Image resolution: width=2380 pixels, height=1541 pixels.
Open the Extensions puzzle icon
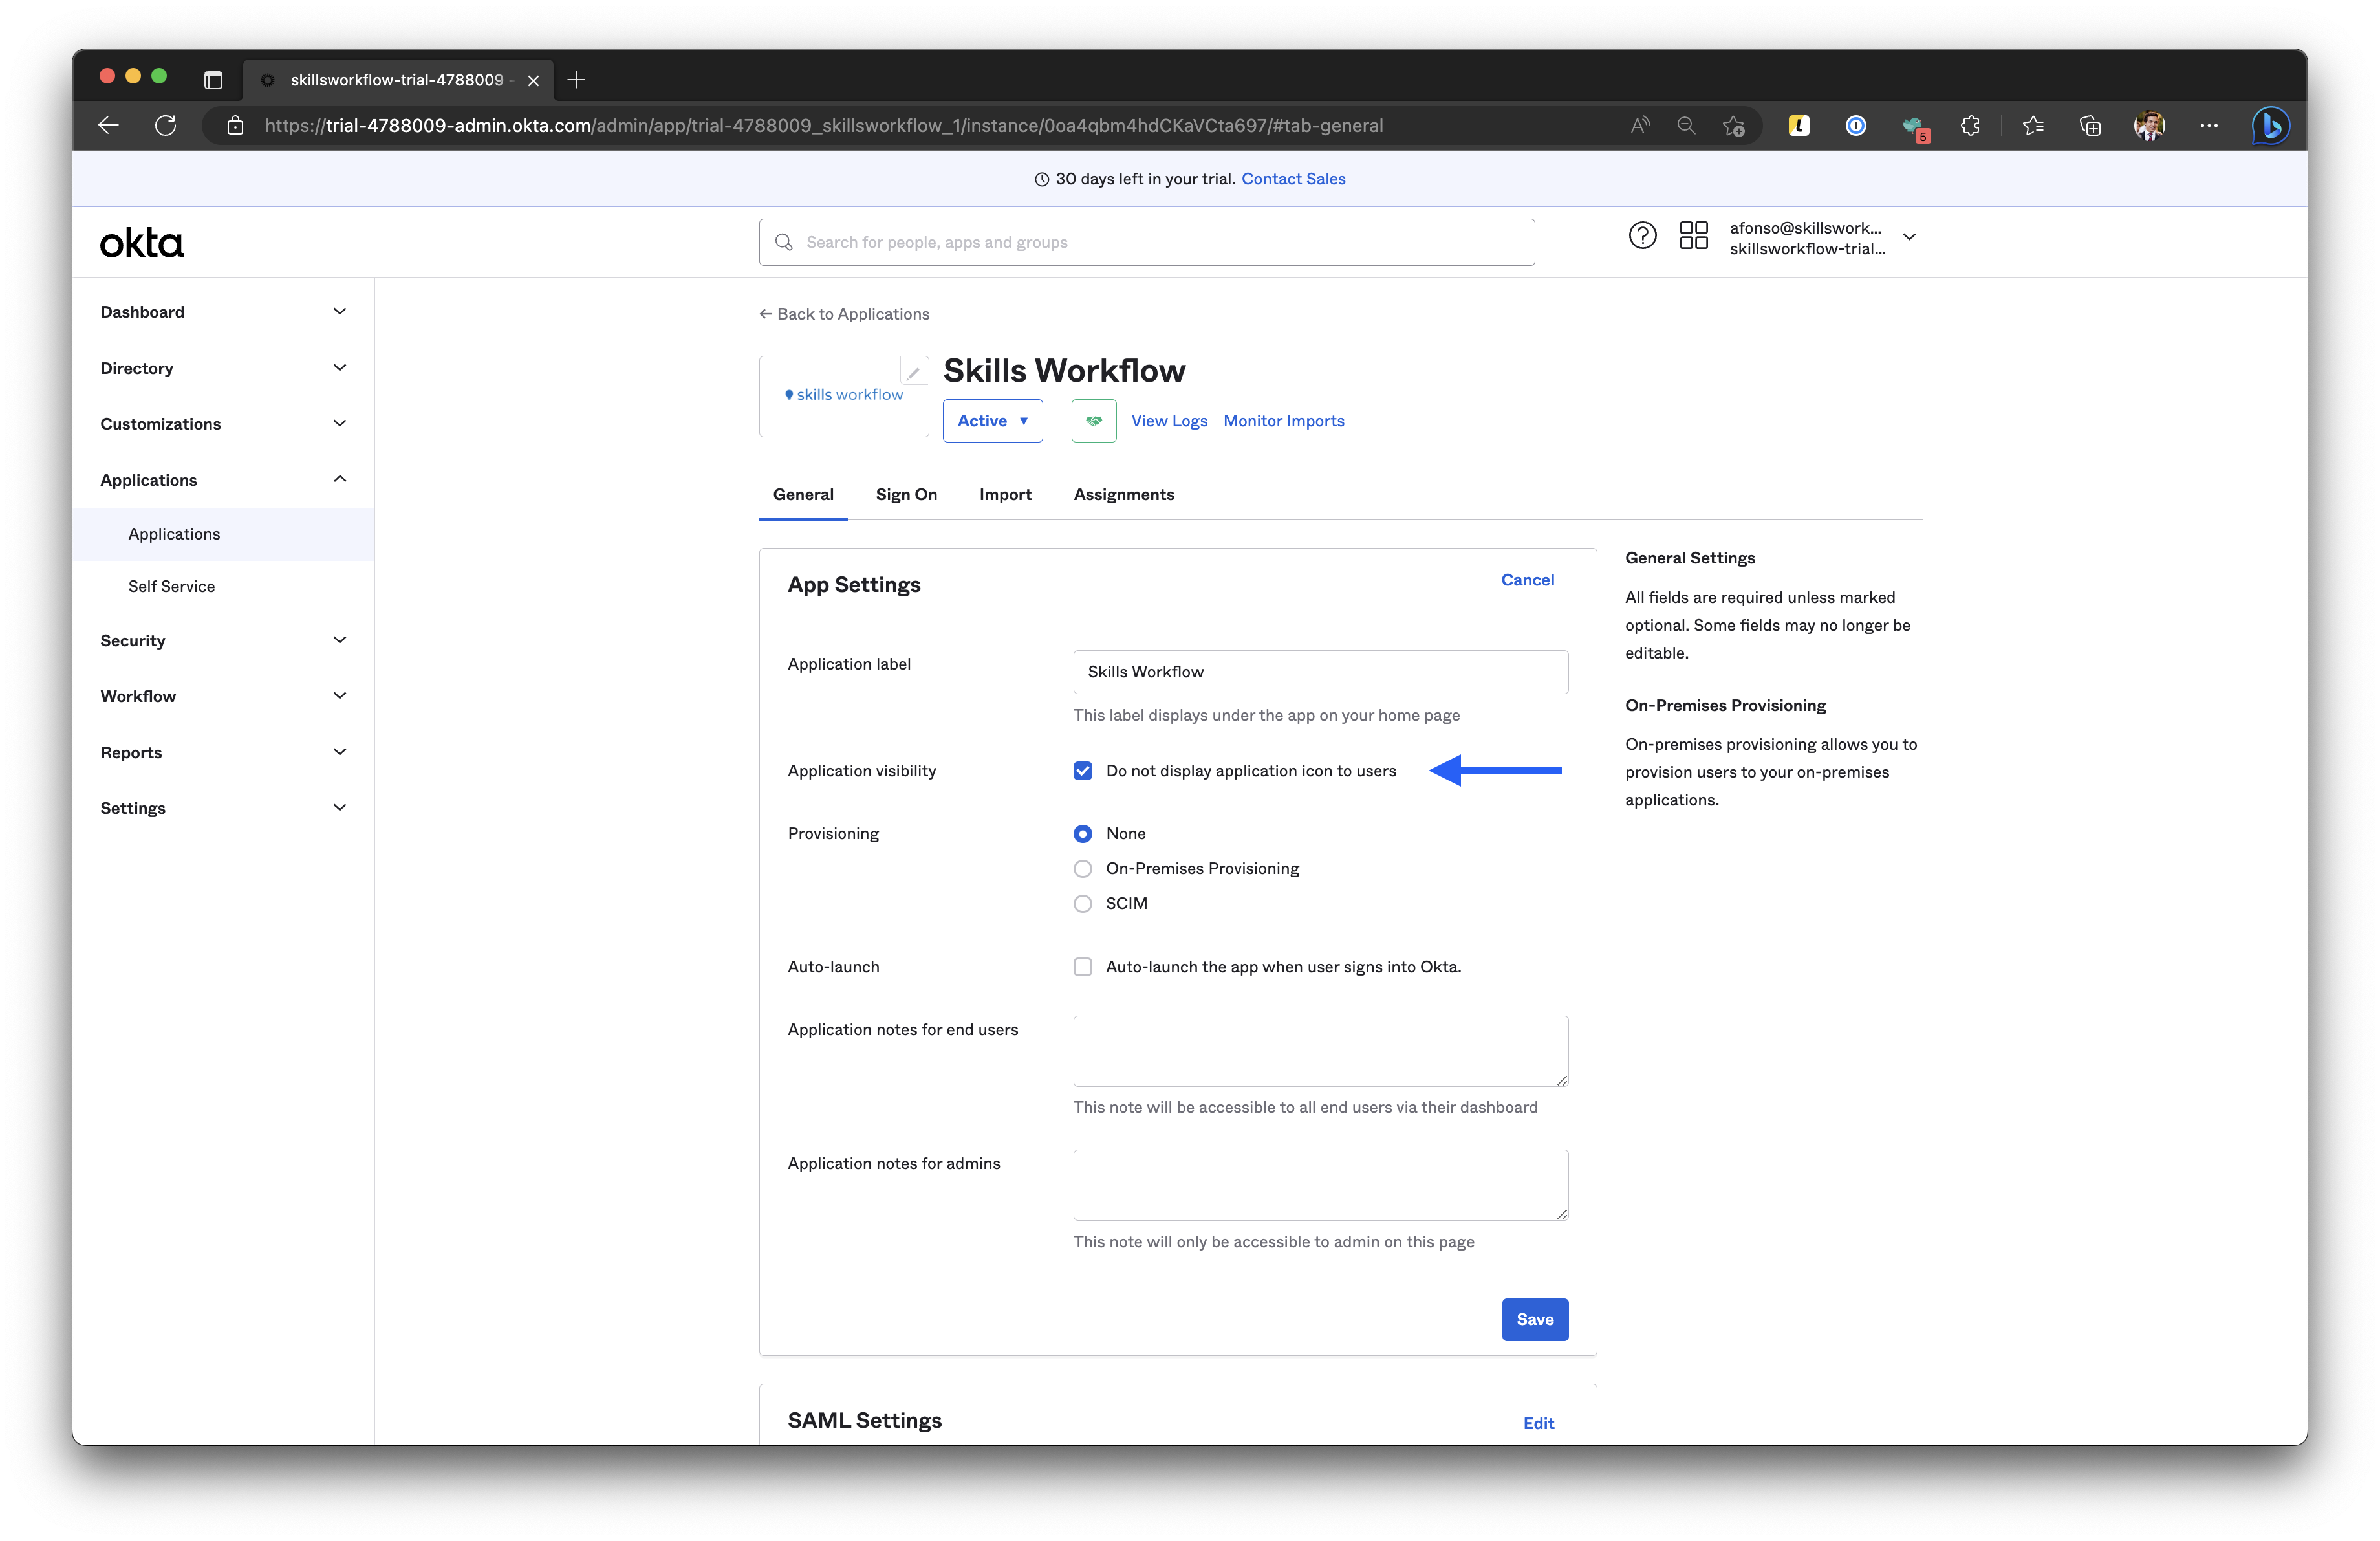[1970, 125]
